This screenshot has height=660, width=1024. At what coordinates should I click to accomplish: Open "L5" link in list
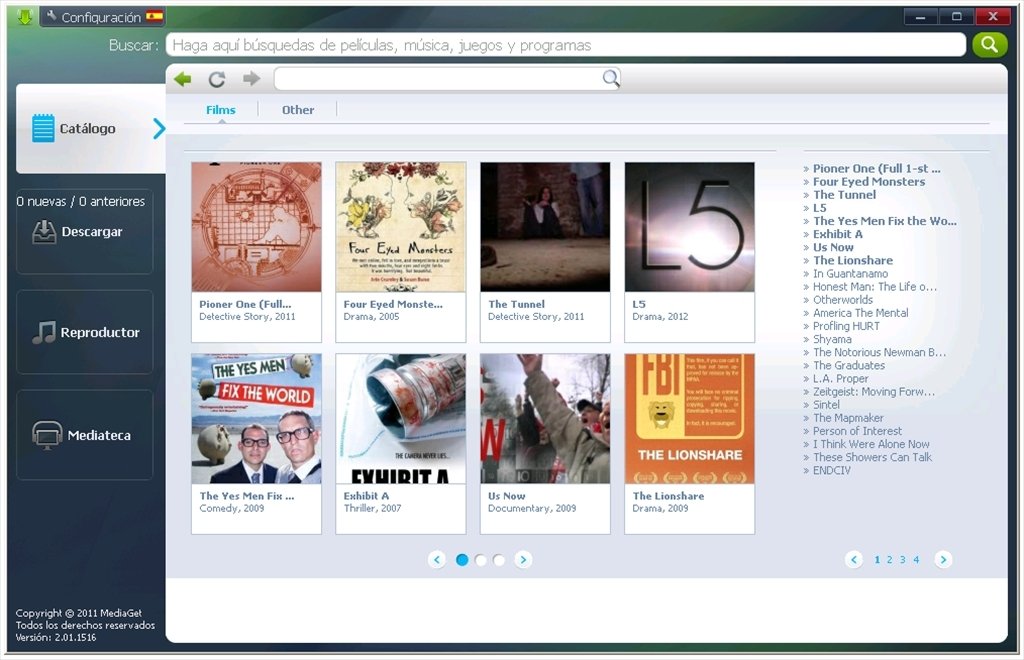click(x=820, y=208)
